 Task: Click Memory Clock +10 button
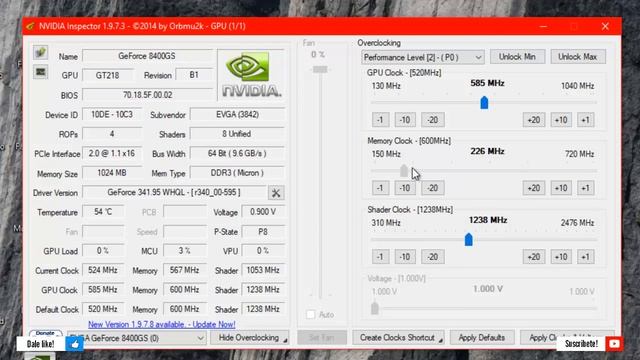[561, 188]
